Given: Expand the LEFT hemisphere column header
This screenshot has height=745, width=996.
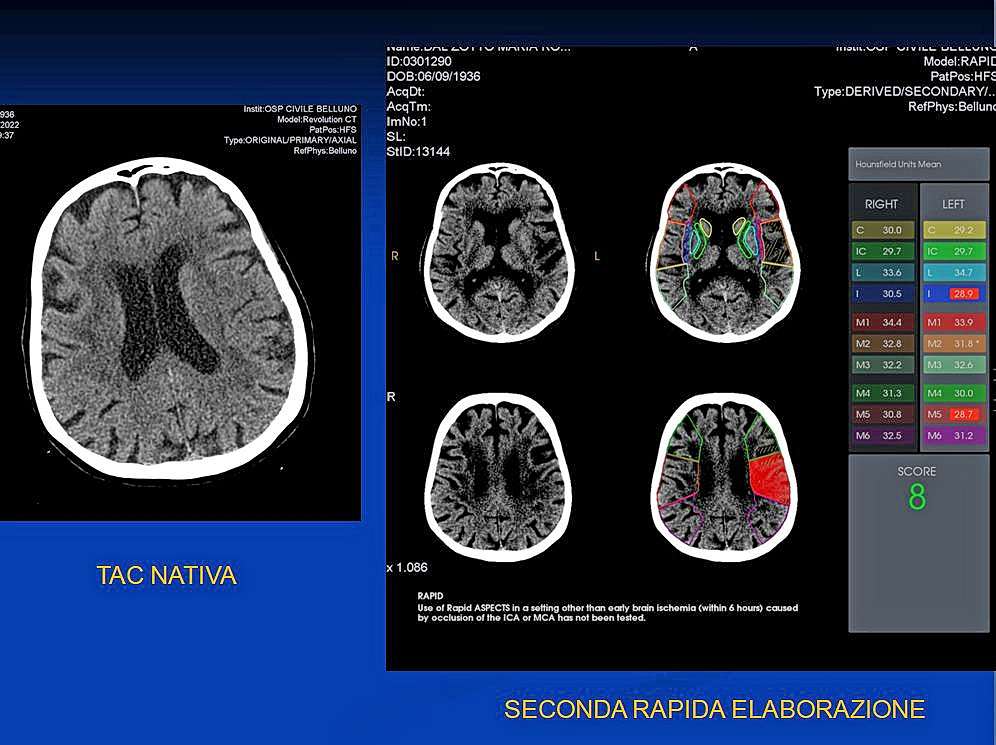Looking at the screenshot, I should point(953,203).
